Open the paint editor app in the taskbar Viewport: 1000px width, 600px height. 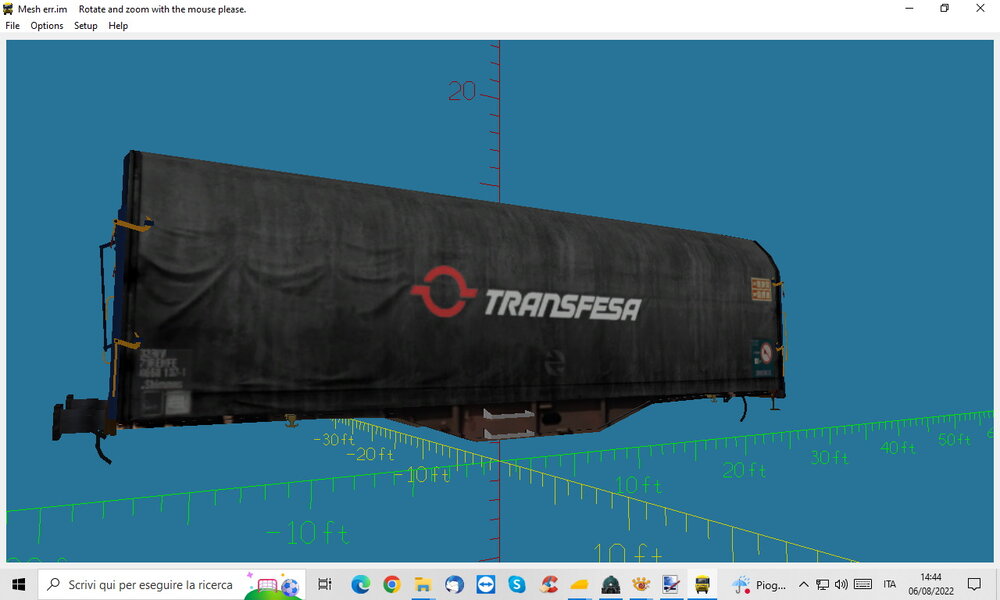point(671,584)
